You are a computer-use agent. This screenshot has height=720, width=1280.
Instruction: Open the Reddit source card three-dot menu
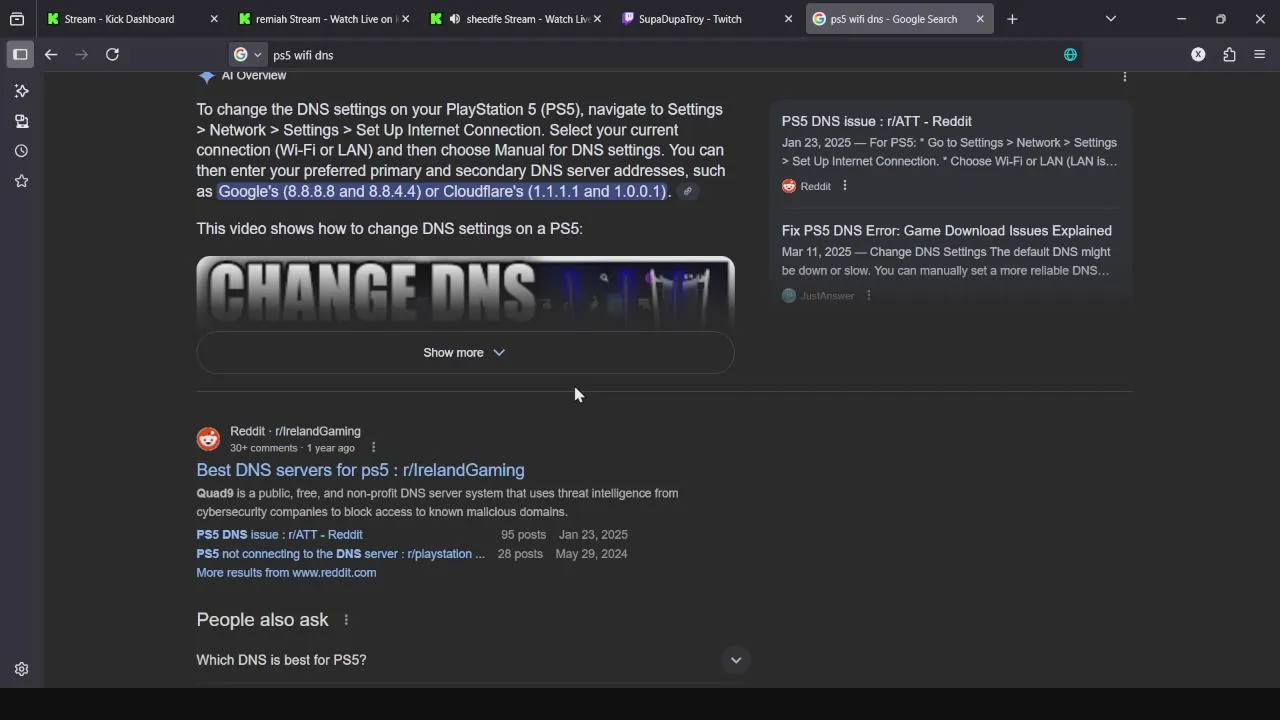click(x=845, y=186)
